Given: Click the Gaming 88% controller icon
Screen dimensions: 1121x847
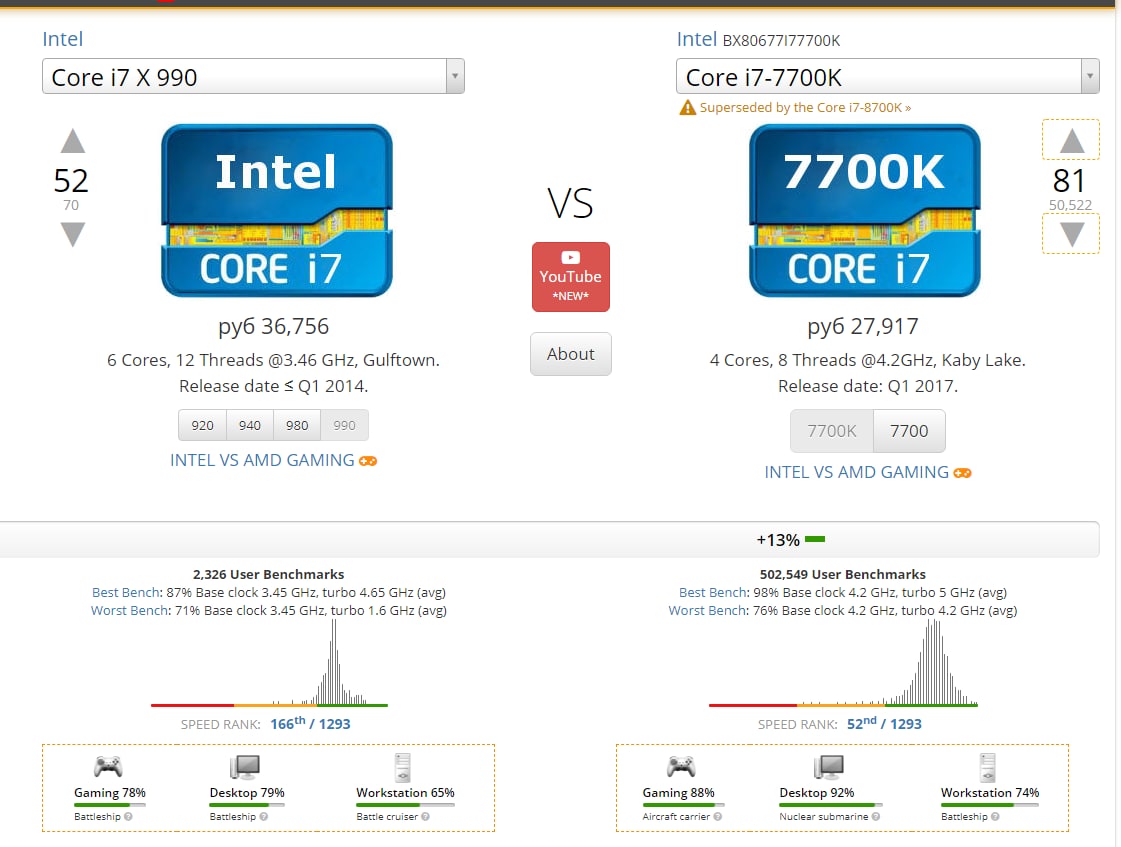Looking at the screenshot, I should point(681,767).
